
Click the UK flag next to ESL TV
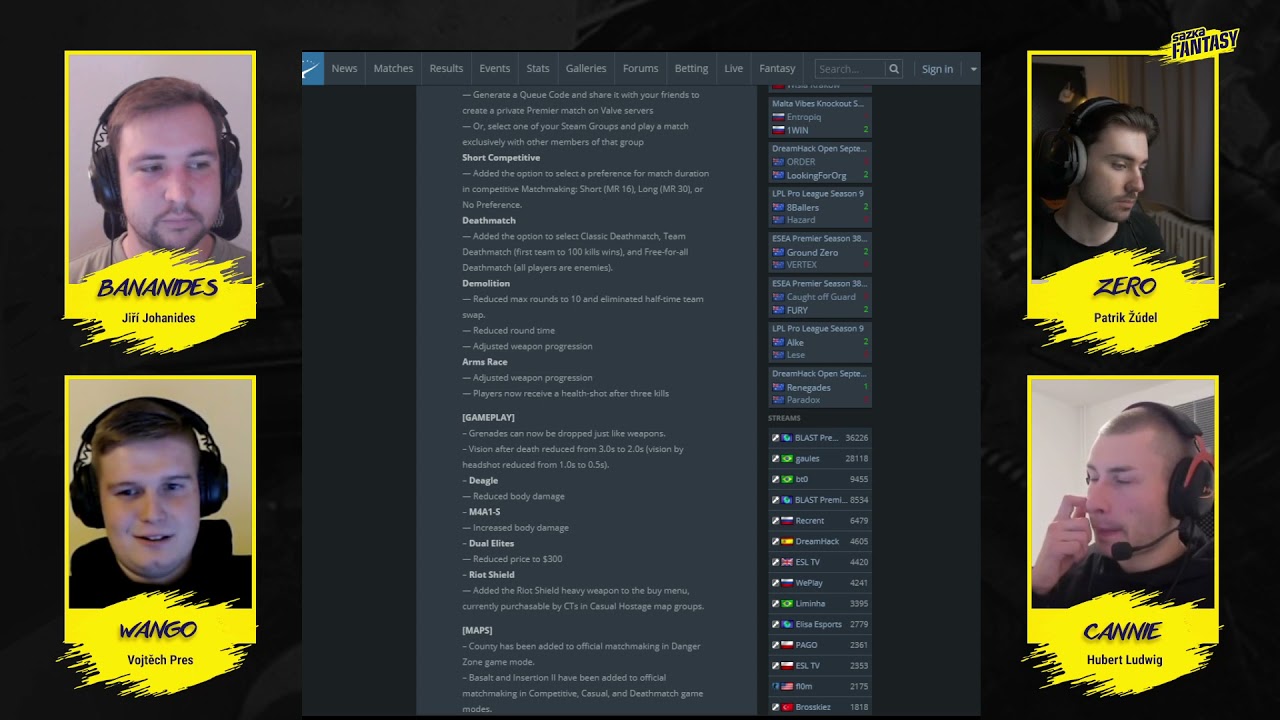(x=787, y=562)
